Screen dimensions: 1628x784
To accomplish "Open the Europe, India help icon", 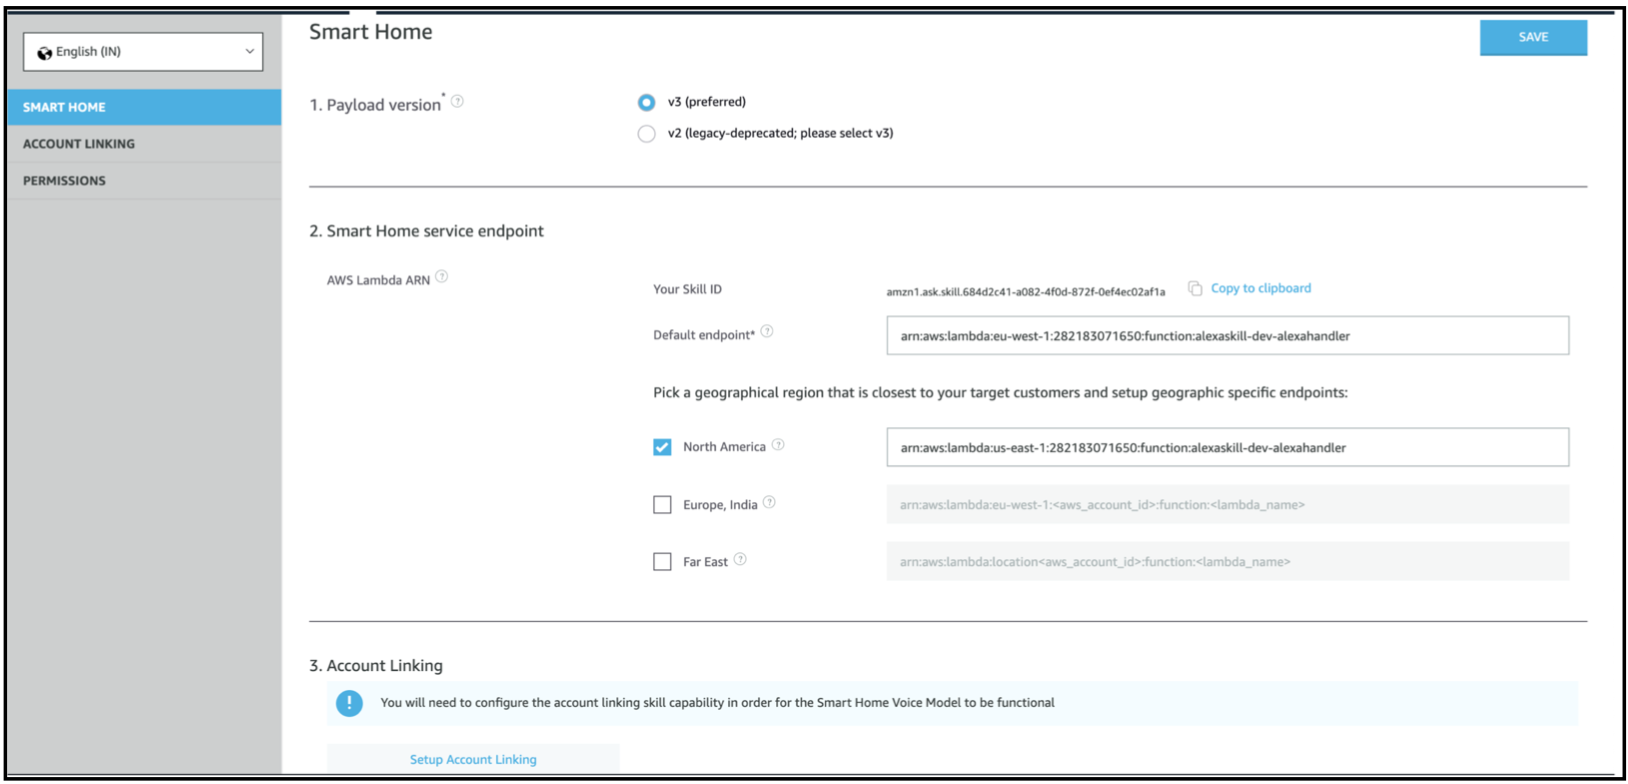I will pyautogui.click(x=769, y=502).
